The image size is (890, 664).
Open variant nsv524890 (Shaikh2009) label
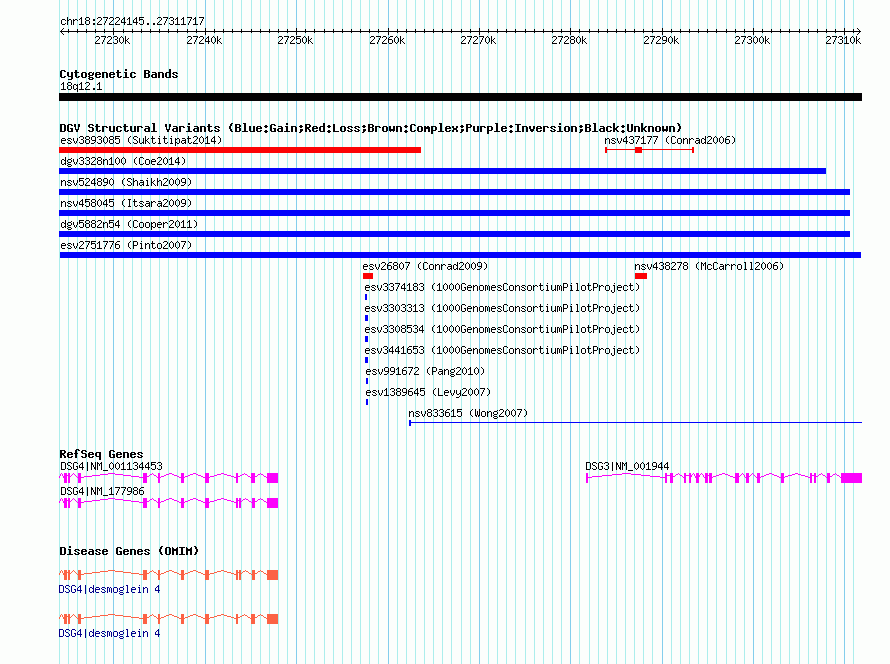coord(126,182)
